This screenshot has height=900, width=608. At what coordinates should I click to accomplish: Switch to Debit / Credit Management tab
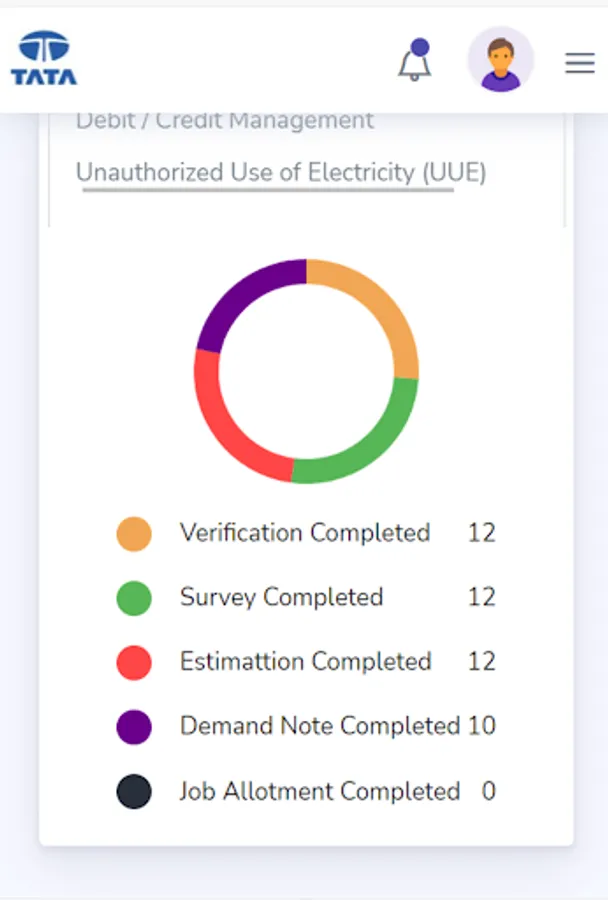click(x=225, y=121)
